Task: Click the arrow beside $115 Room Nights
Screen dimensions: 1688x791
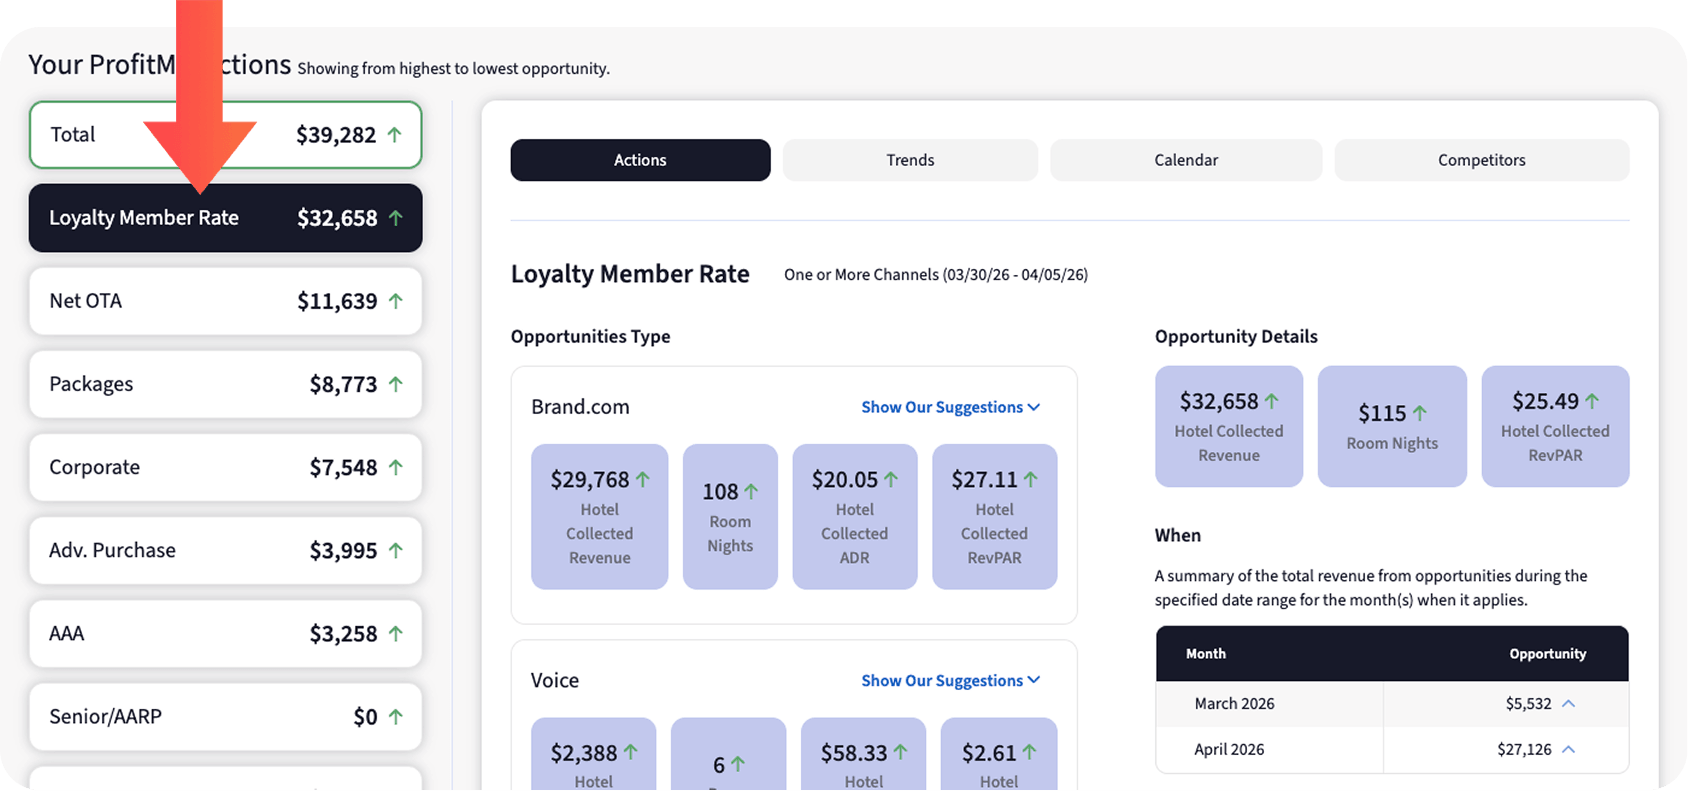Action: [x=1419, y=413]
